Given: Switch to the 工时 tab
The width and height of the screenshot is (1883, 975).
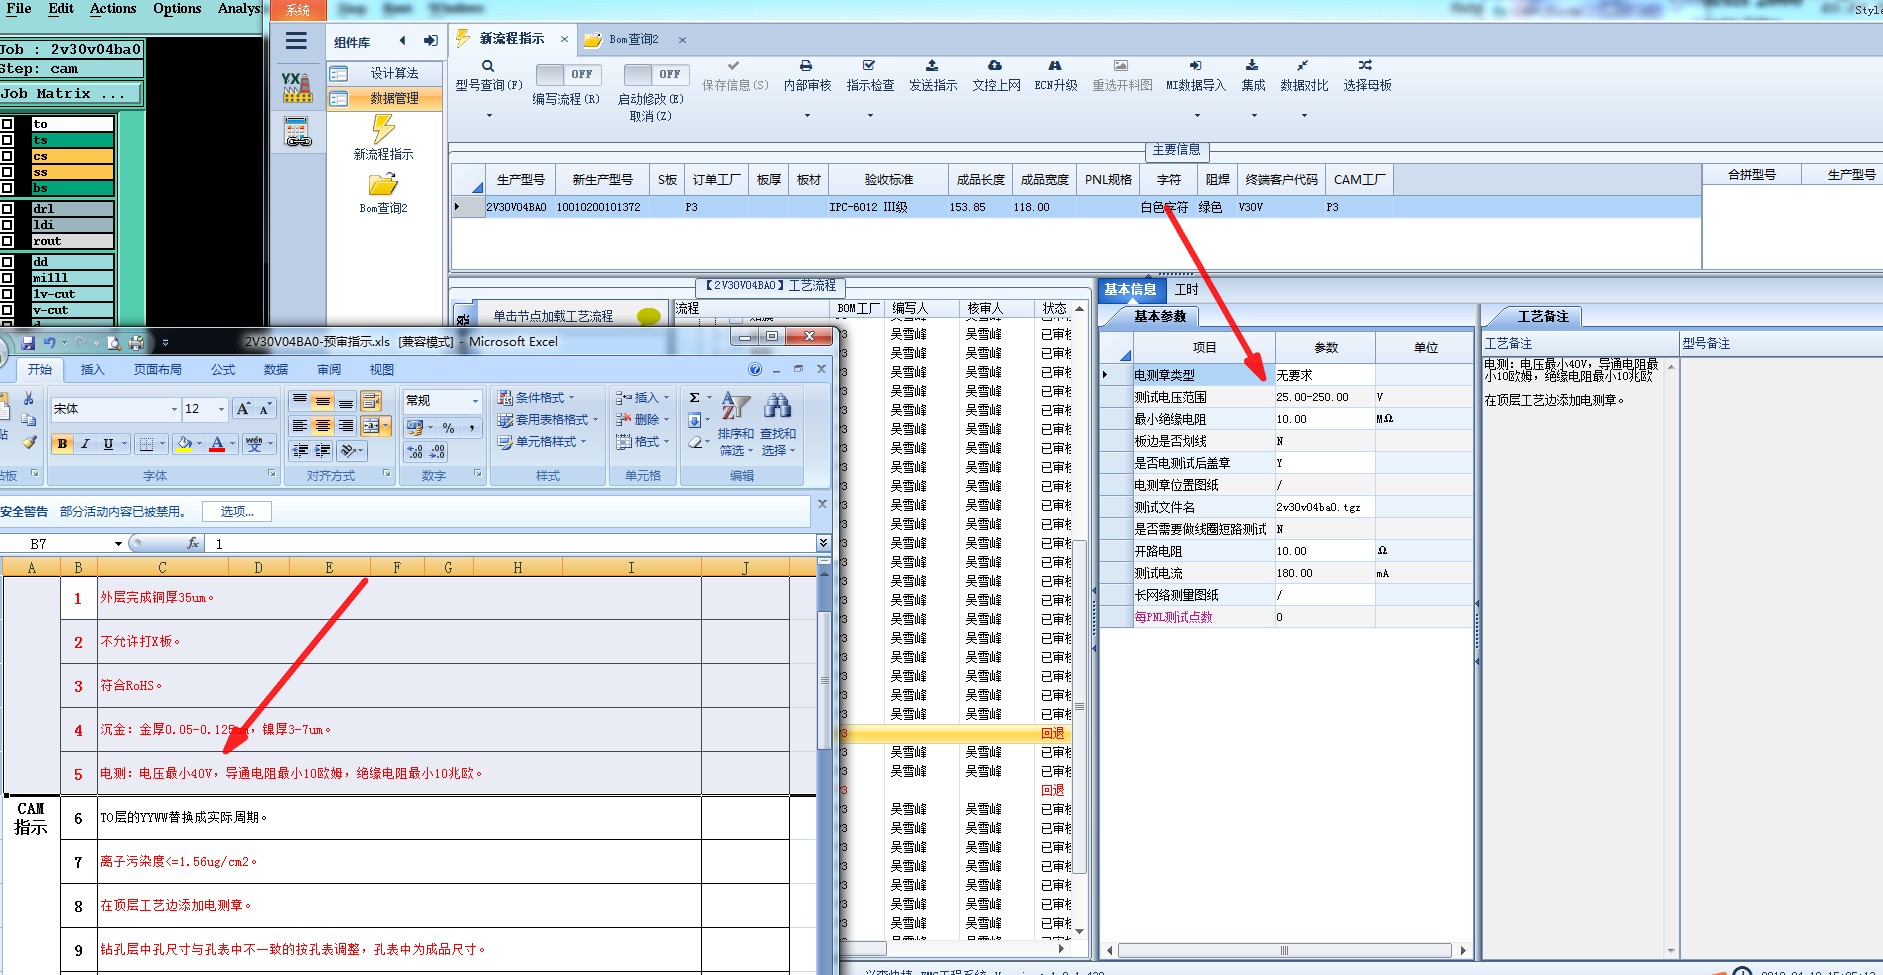Looking at the screenshot, I should pyautogui.click(x=1186, y=290).
